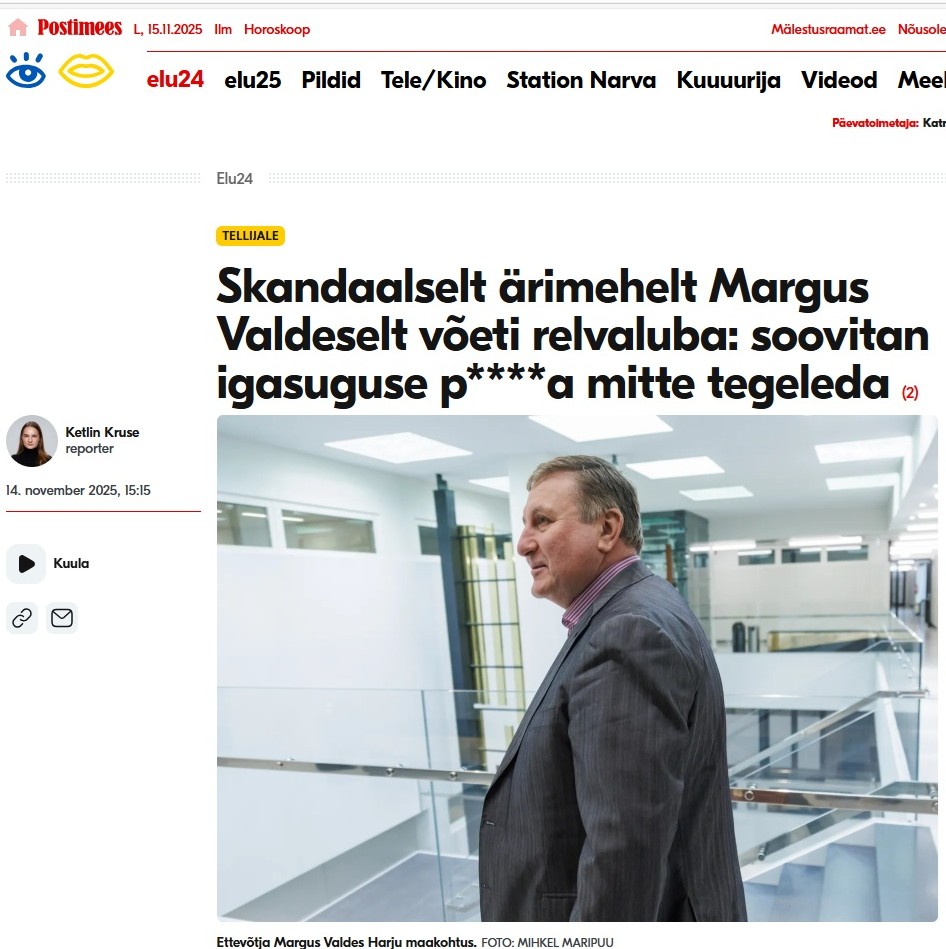Open Ketlin Kruse's author avatar

[31, 441]
